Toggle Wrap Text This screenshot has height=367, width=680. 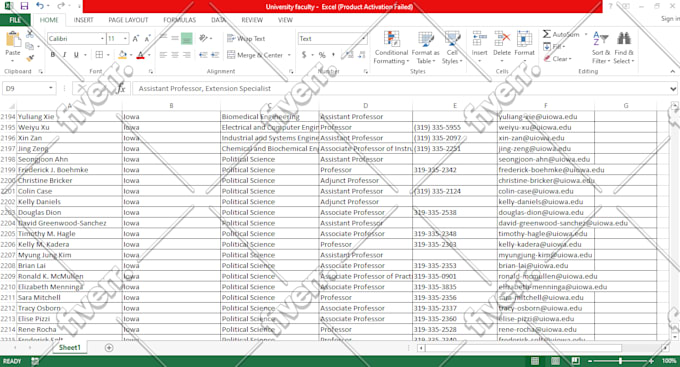246,39
